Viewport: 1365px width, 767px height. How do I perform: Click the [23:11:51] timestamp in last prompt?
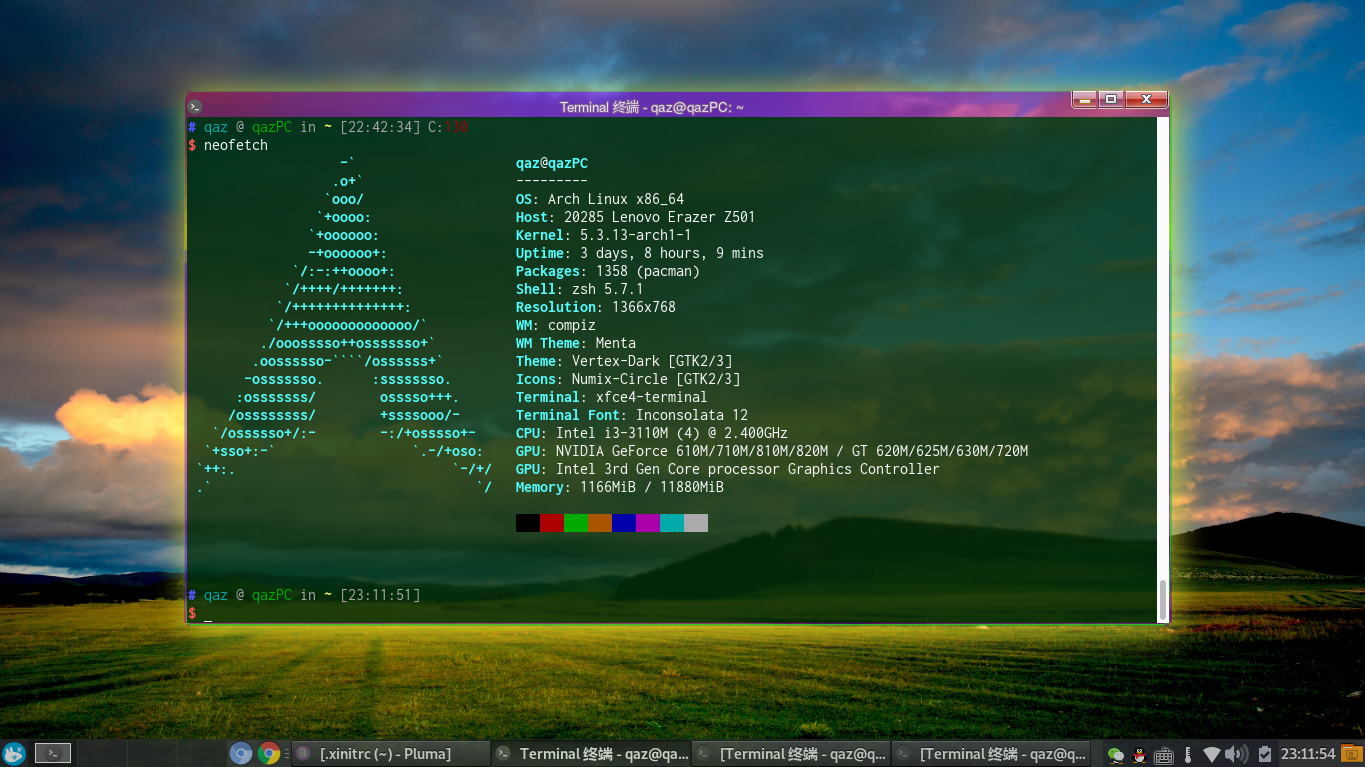pyautogui.click(x=380, y=595)
